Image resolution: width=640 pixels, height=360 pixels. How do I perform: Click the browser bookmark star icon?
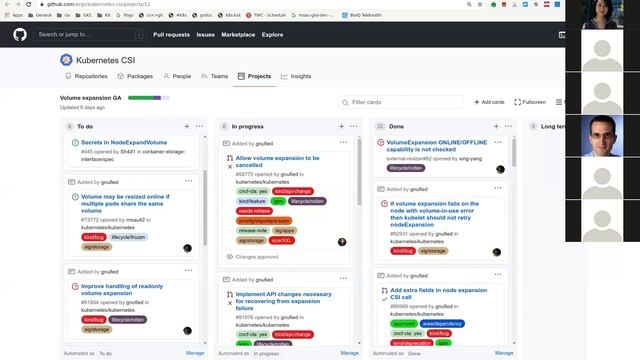click(480, 4)
